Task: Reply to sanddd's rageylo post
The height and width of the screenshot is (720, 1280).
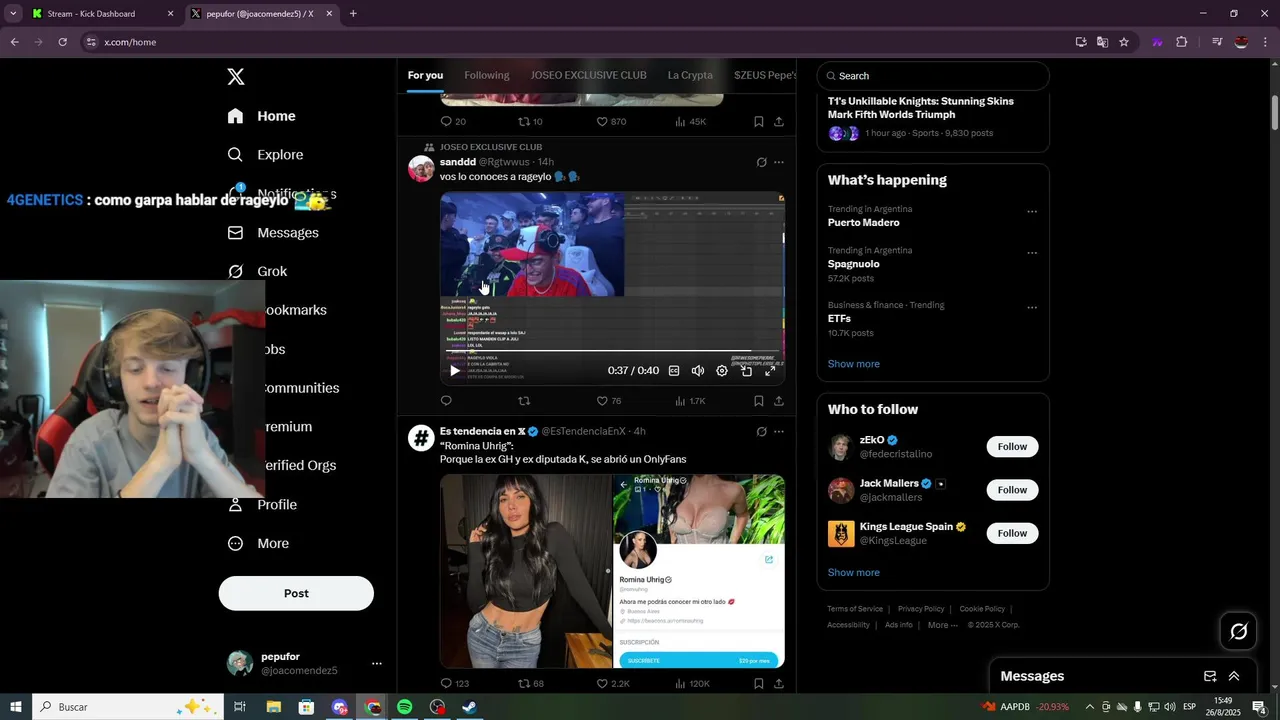Action: click(446, 401)
